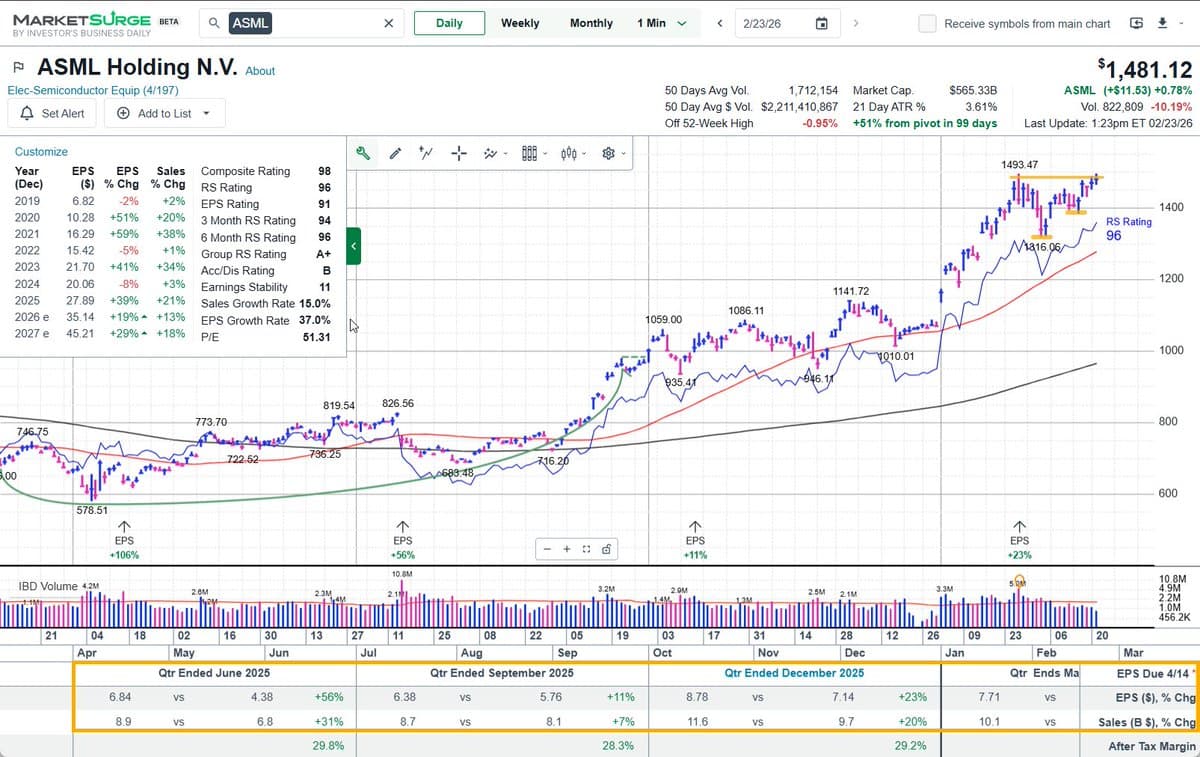This screenshot has width=1200, height=757.
Task: Click the Set Alert button
Action: tap(51, 113)
